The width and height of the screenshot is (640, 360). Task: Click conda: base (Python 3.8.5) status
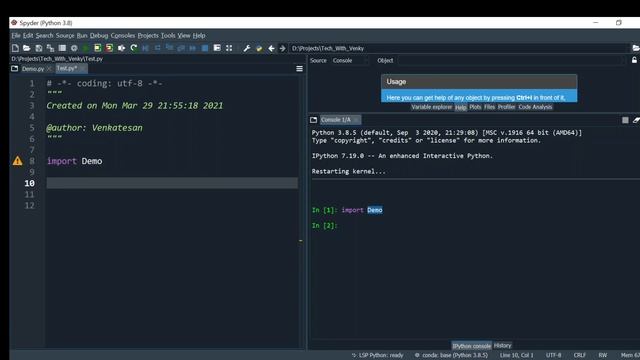pos(451,355)
